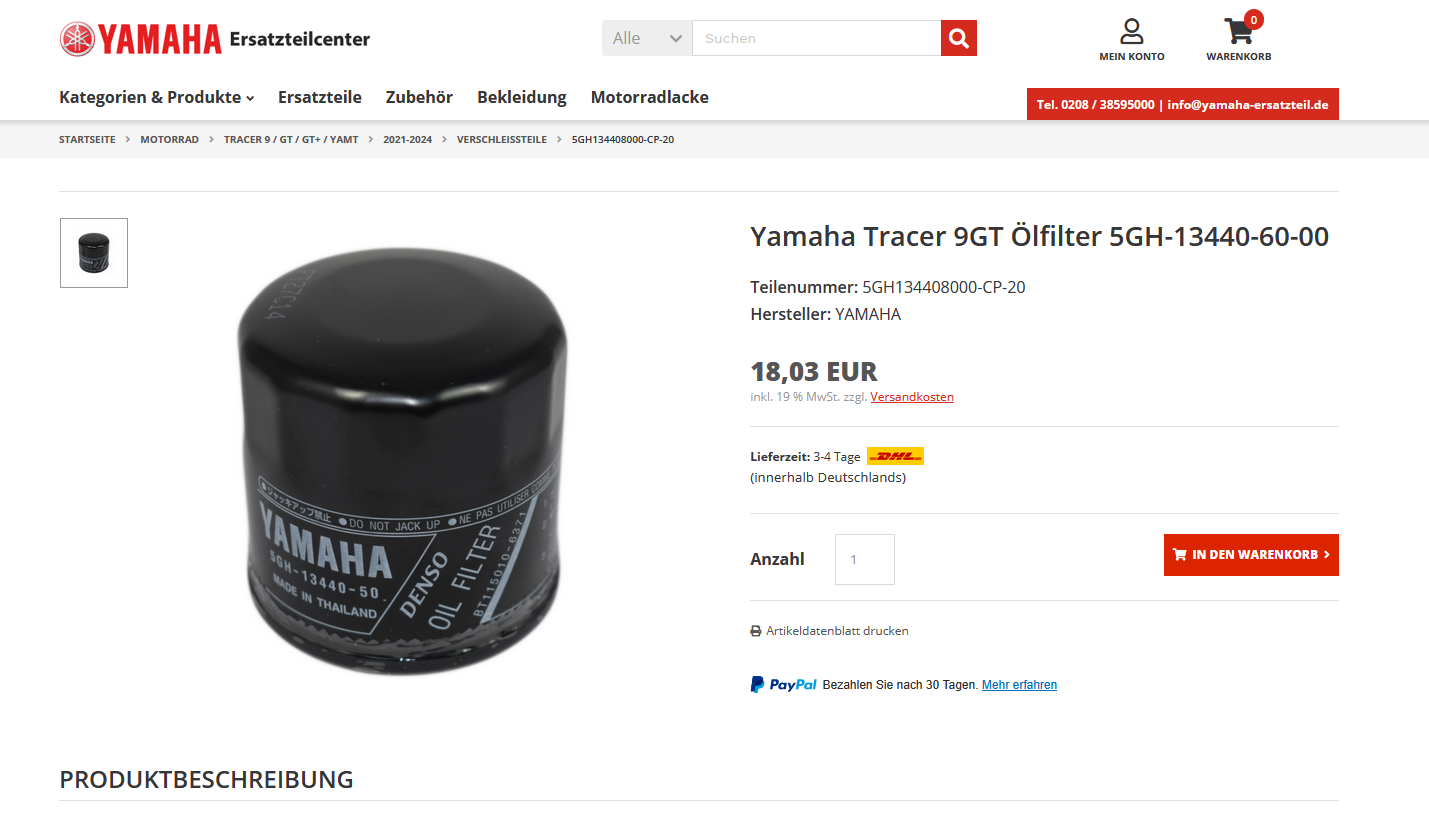Open the Alle search category dropdown
Viewport: 1429px width, 840px height.
tap(647, 38)
